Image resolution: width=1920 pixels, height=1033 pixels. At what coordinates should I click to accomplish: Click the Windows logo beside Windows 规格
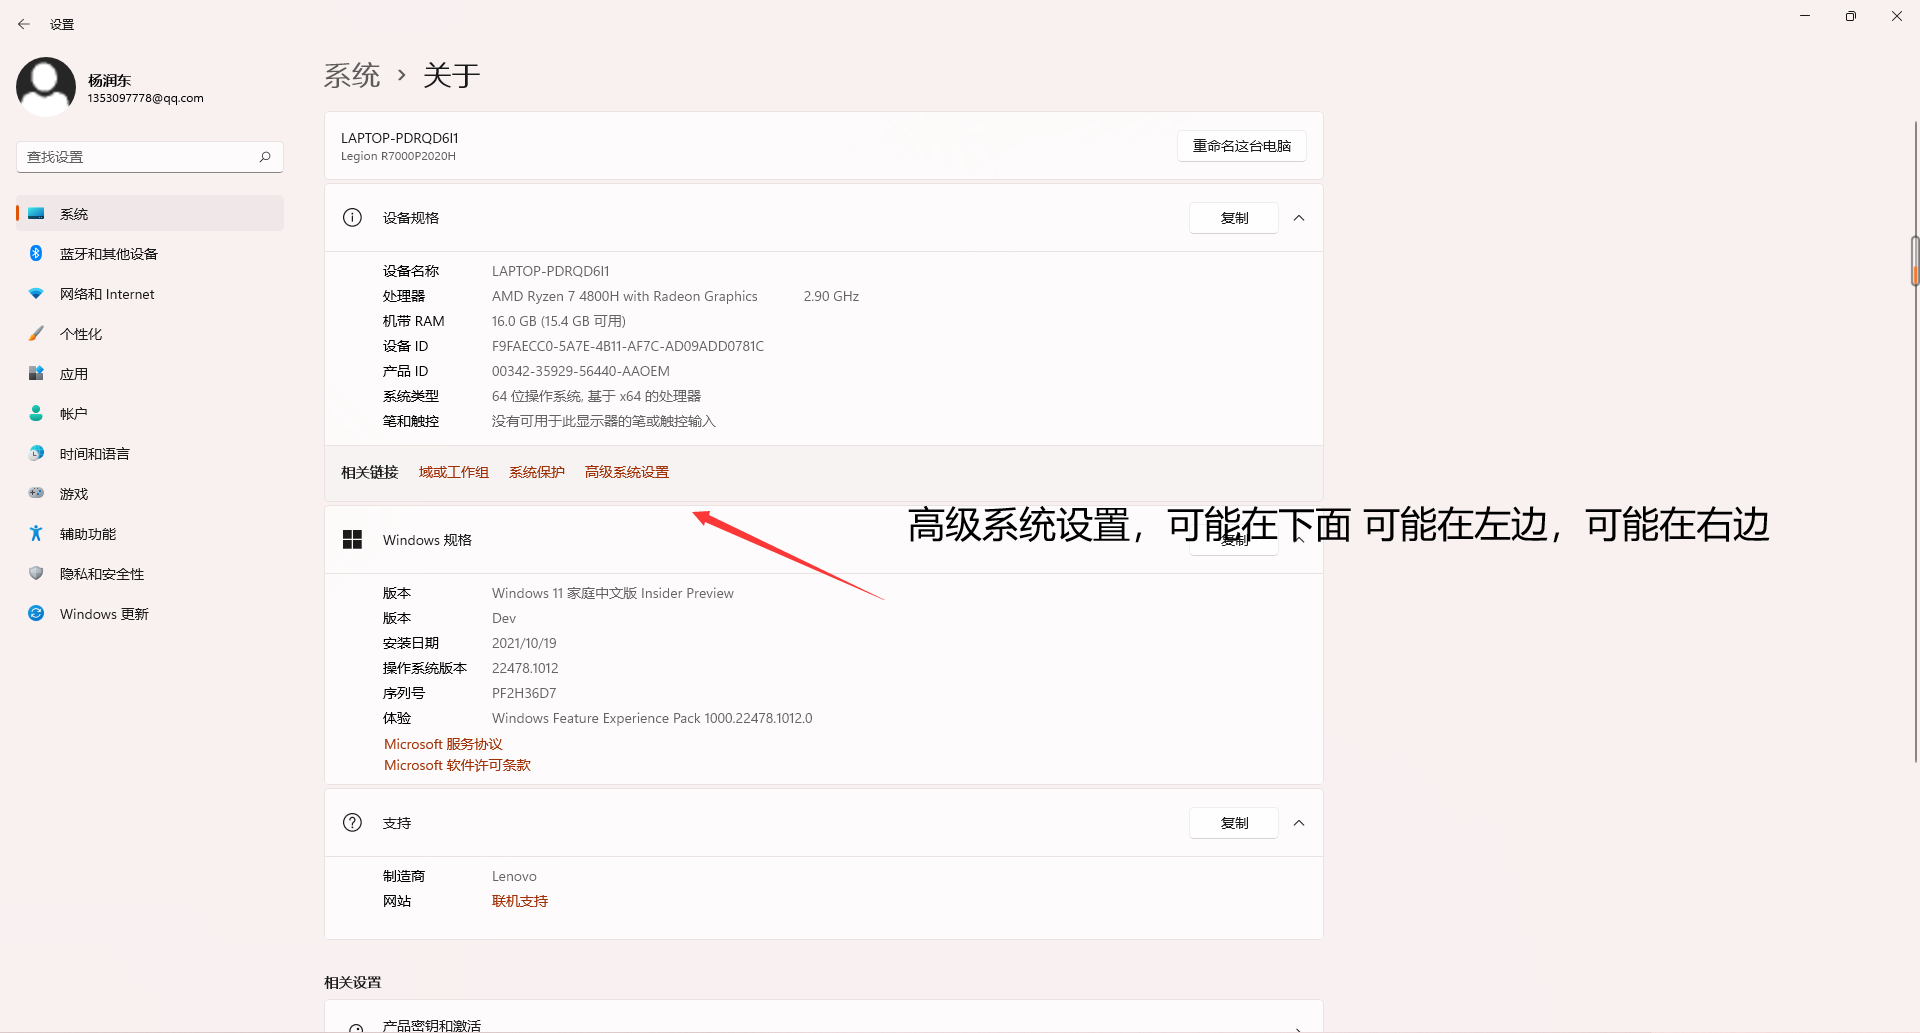click(352, 540)
